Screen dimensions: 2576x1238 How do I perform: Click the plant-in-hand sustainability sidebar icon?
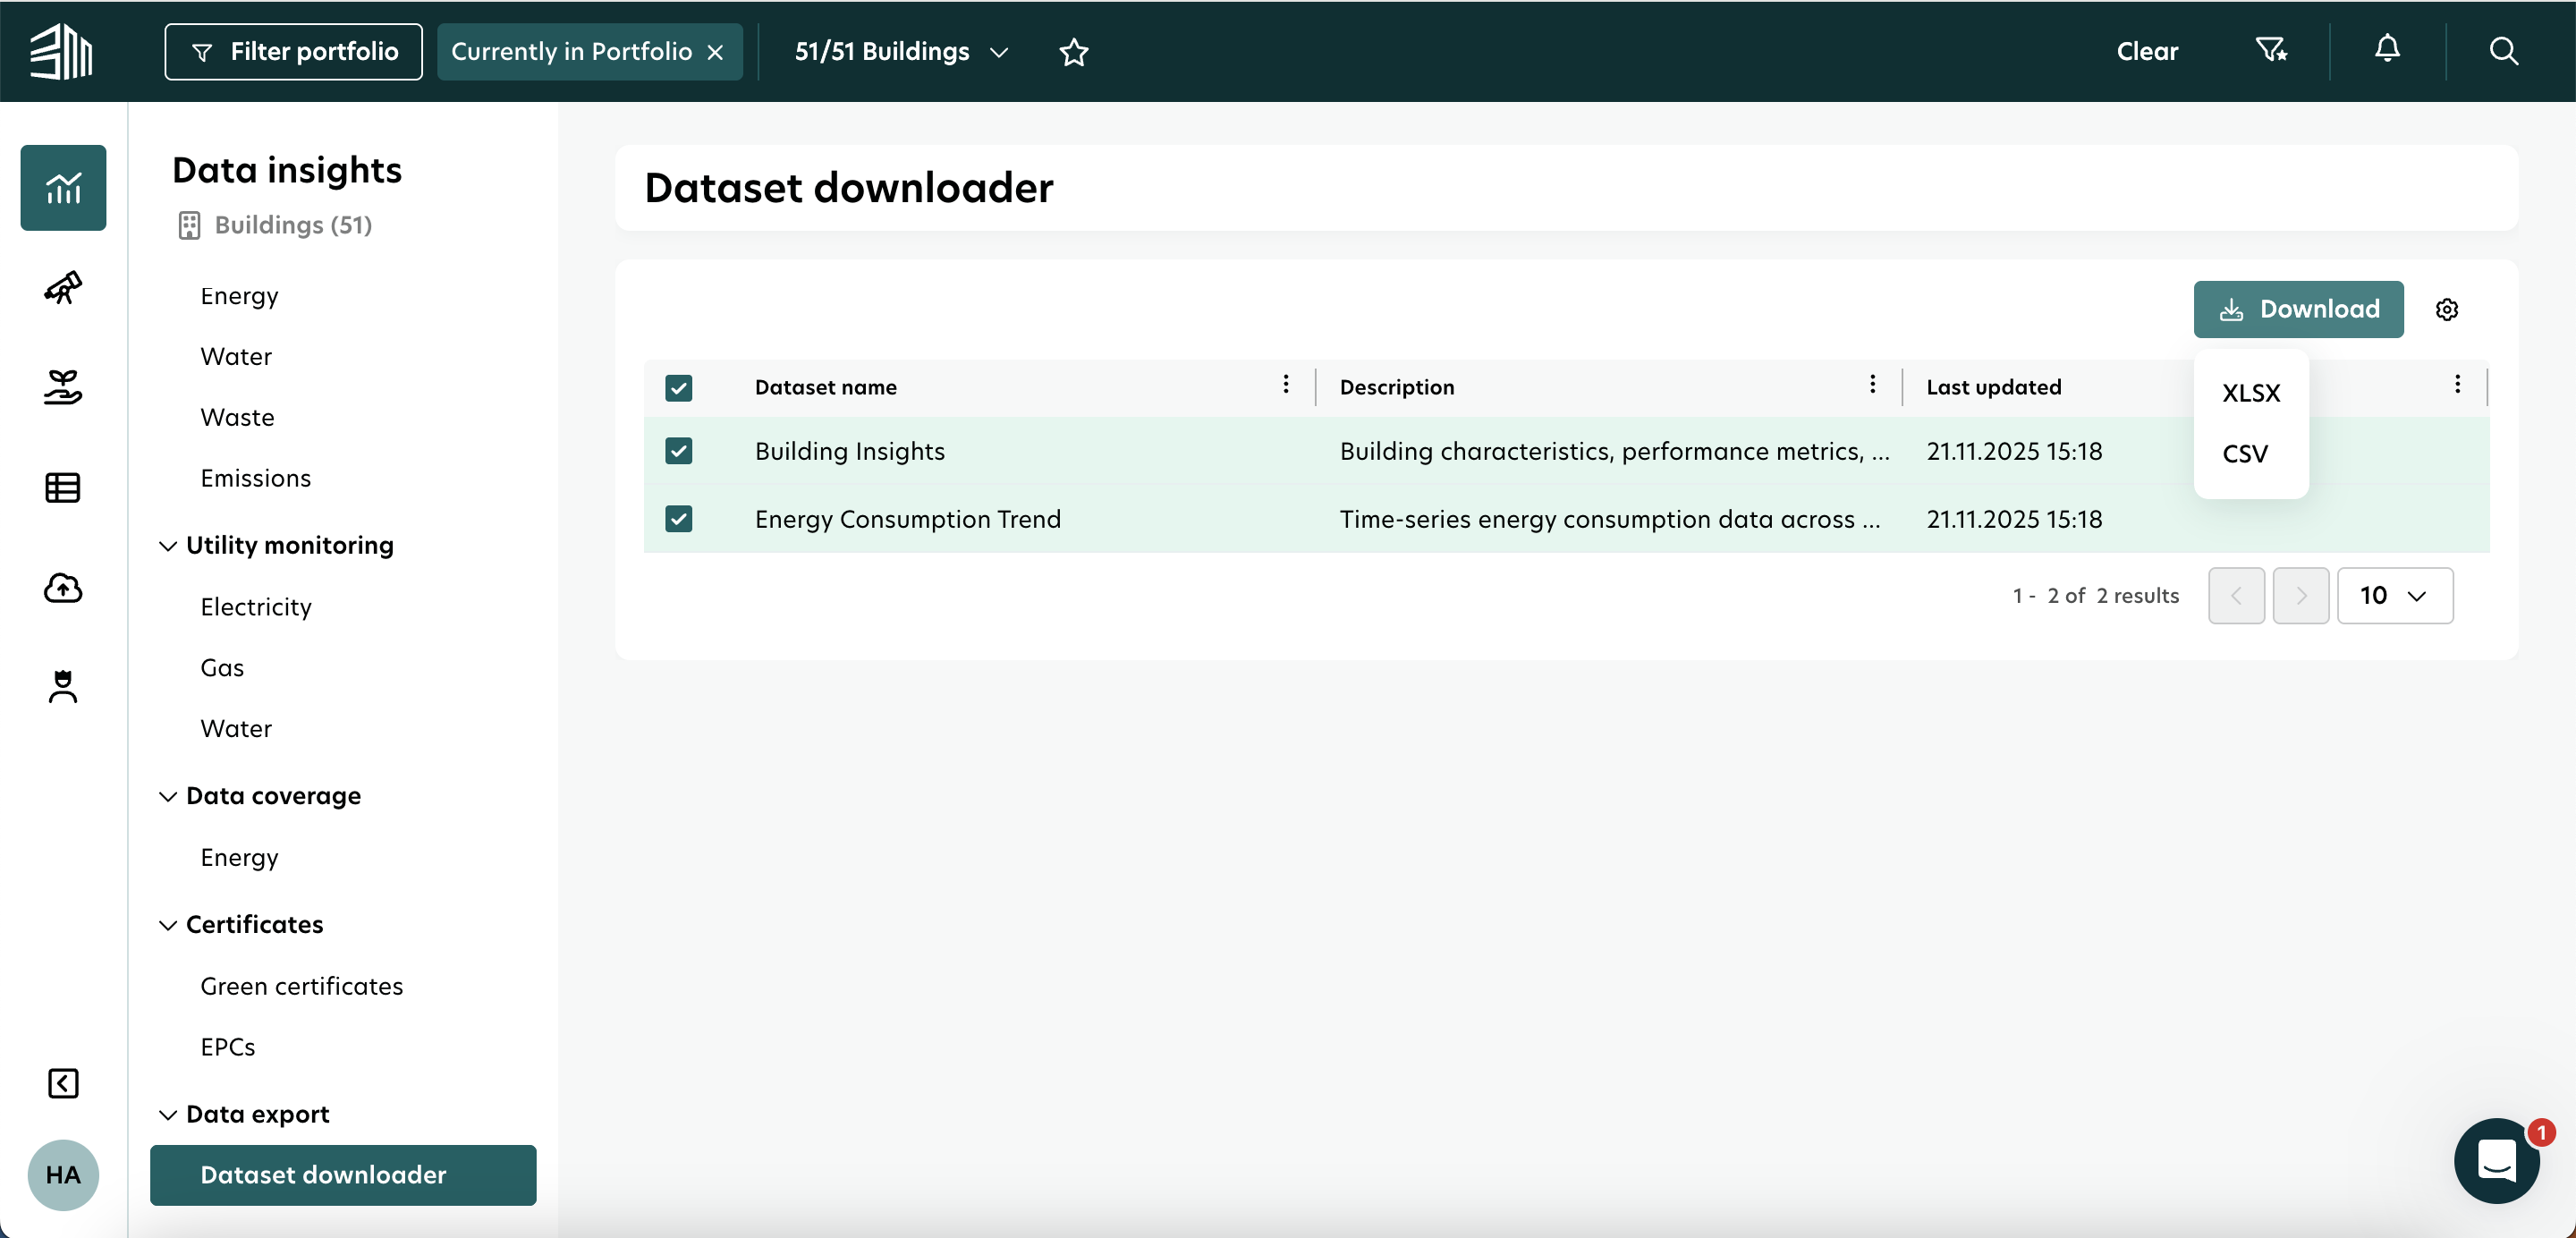coord(63,388)
